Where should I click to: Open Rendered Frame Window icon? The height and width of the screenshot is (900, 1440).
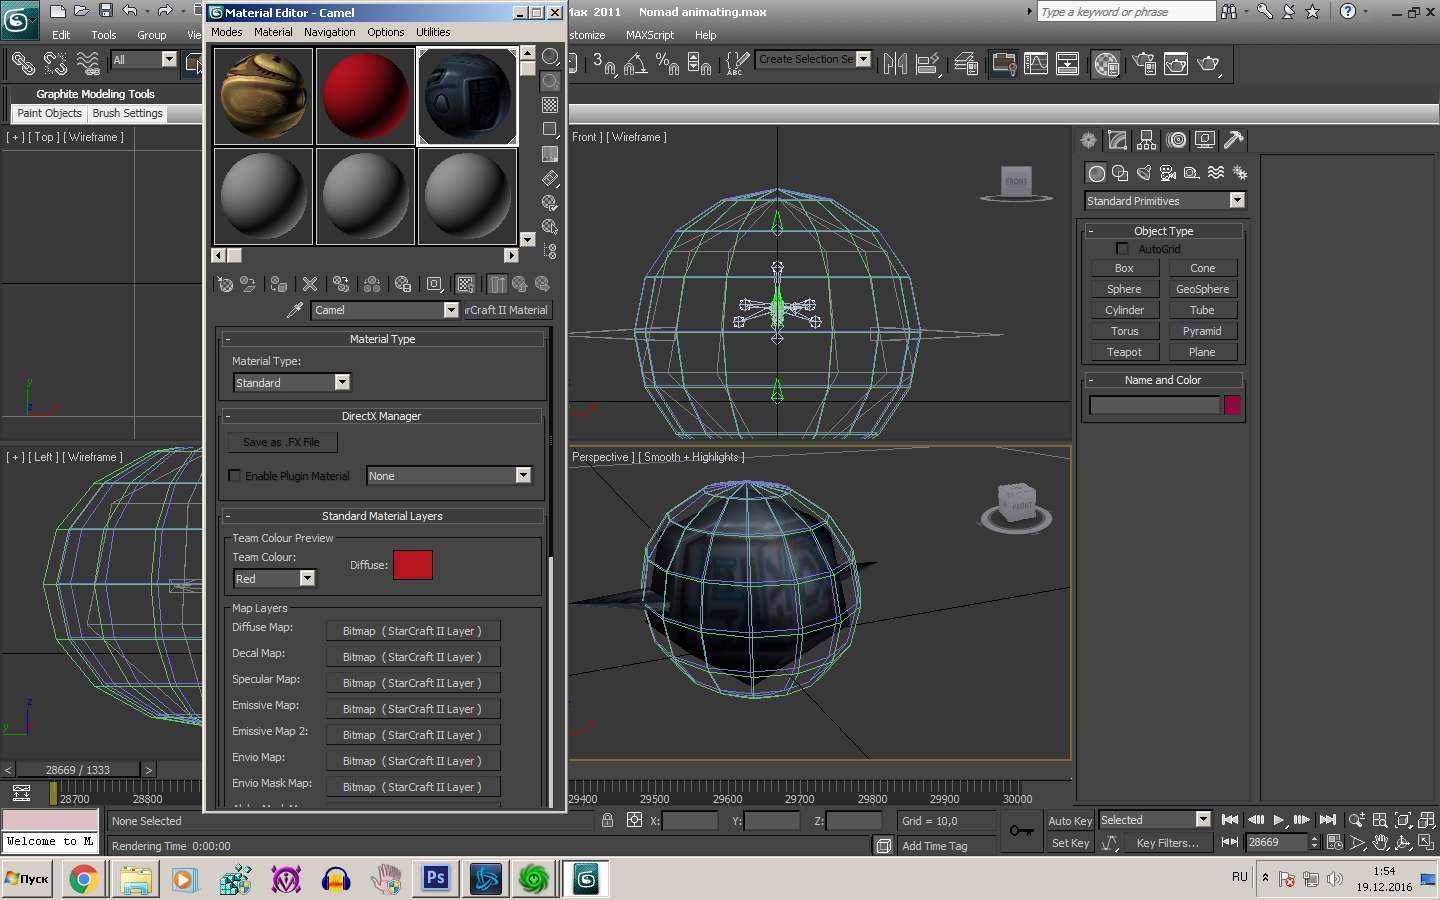click(x=1176, y=64)
